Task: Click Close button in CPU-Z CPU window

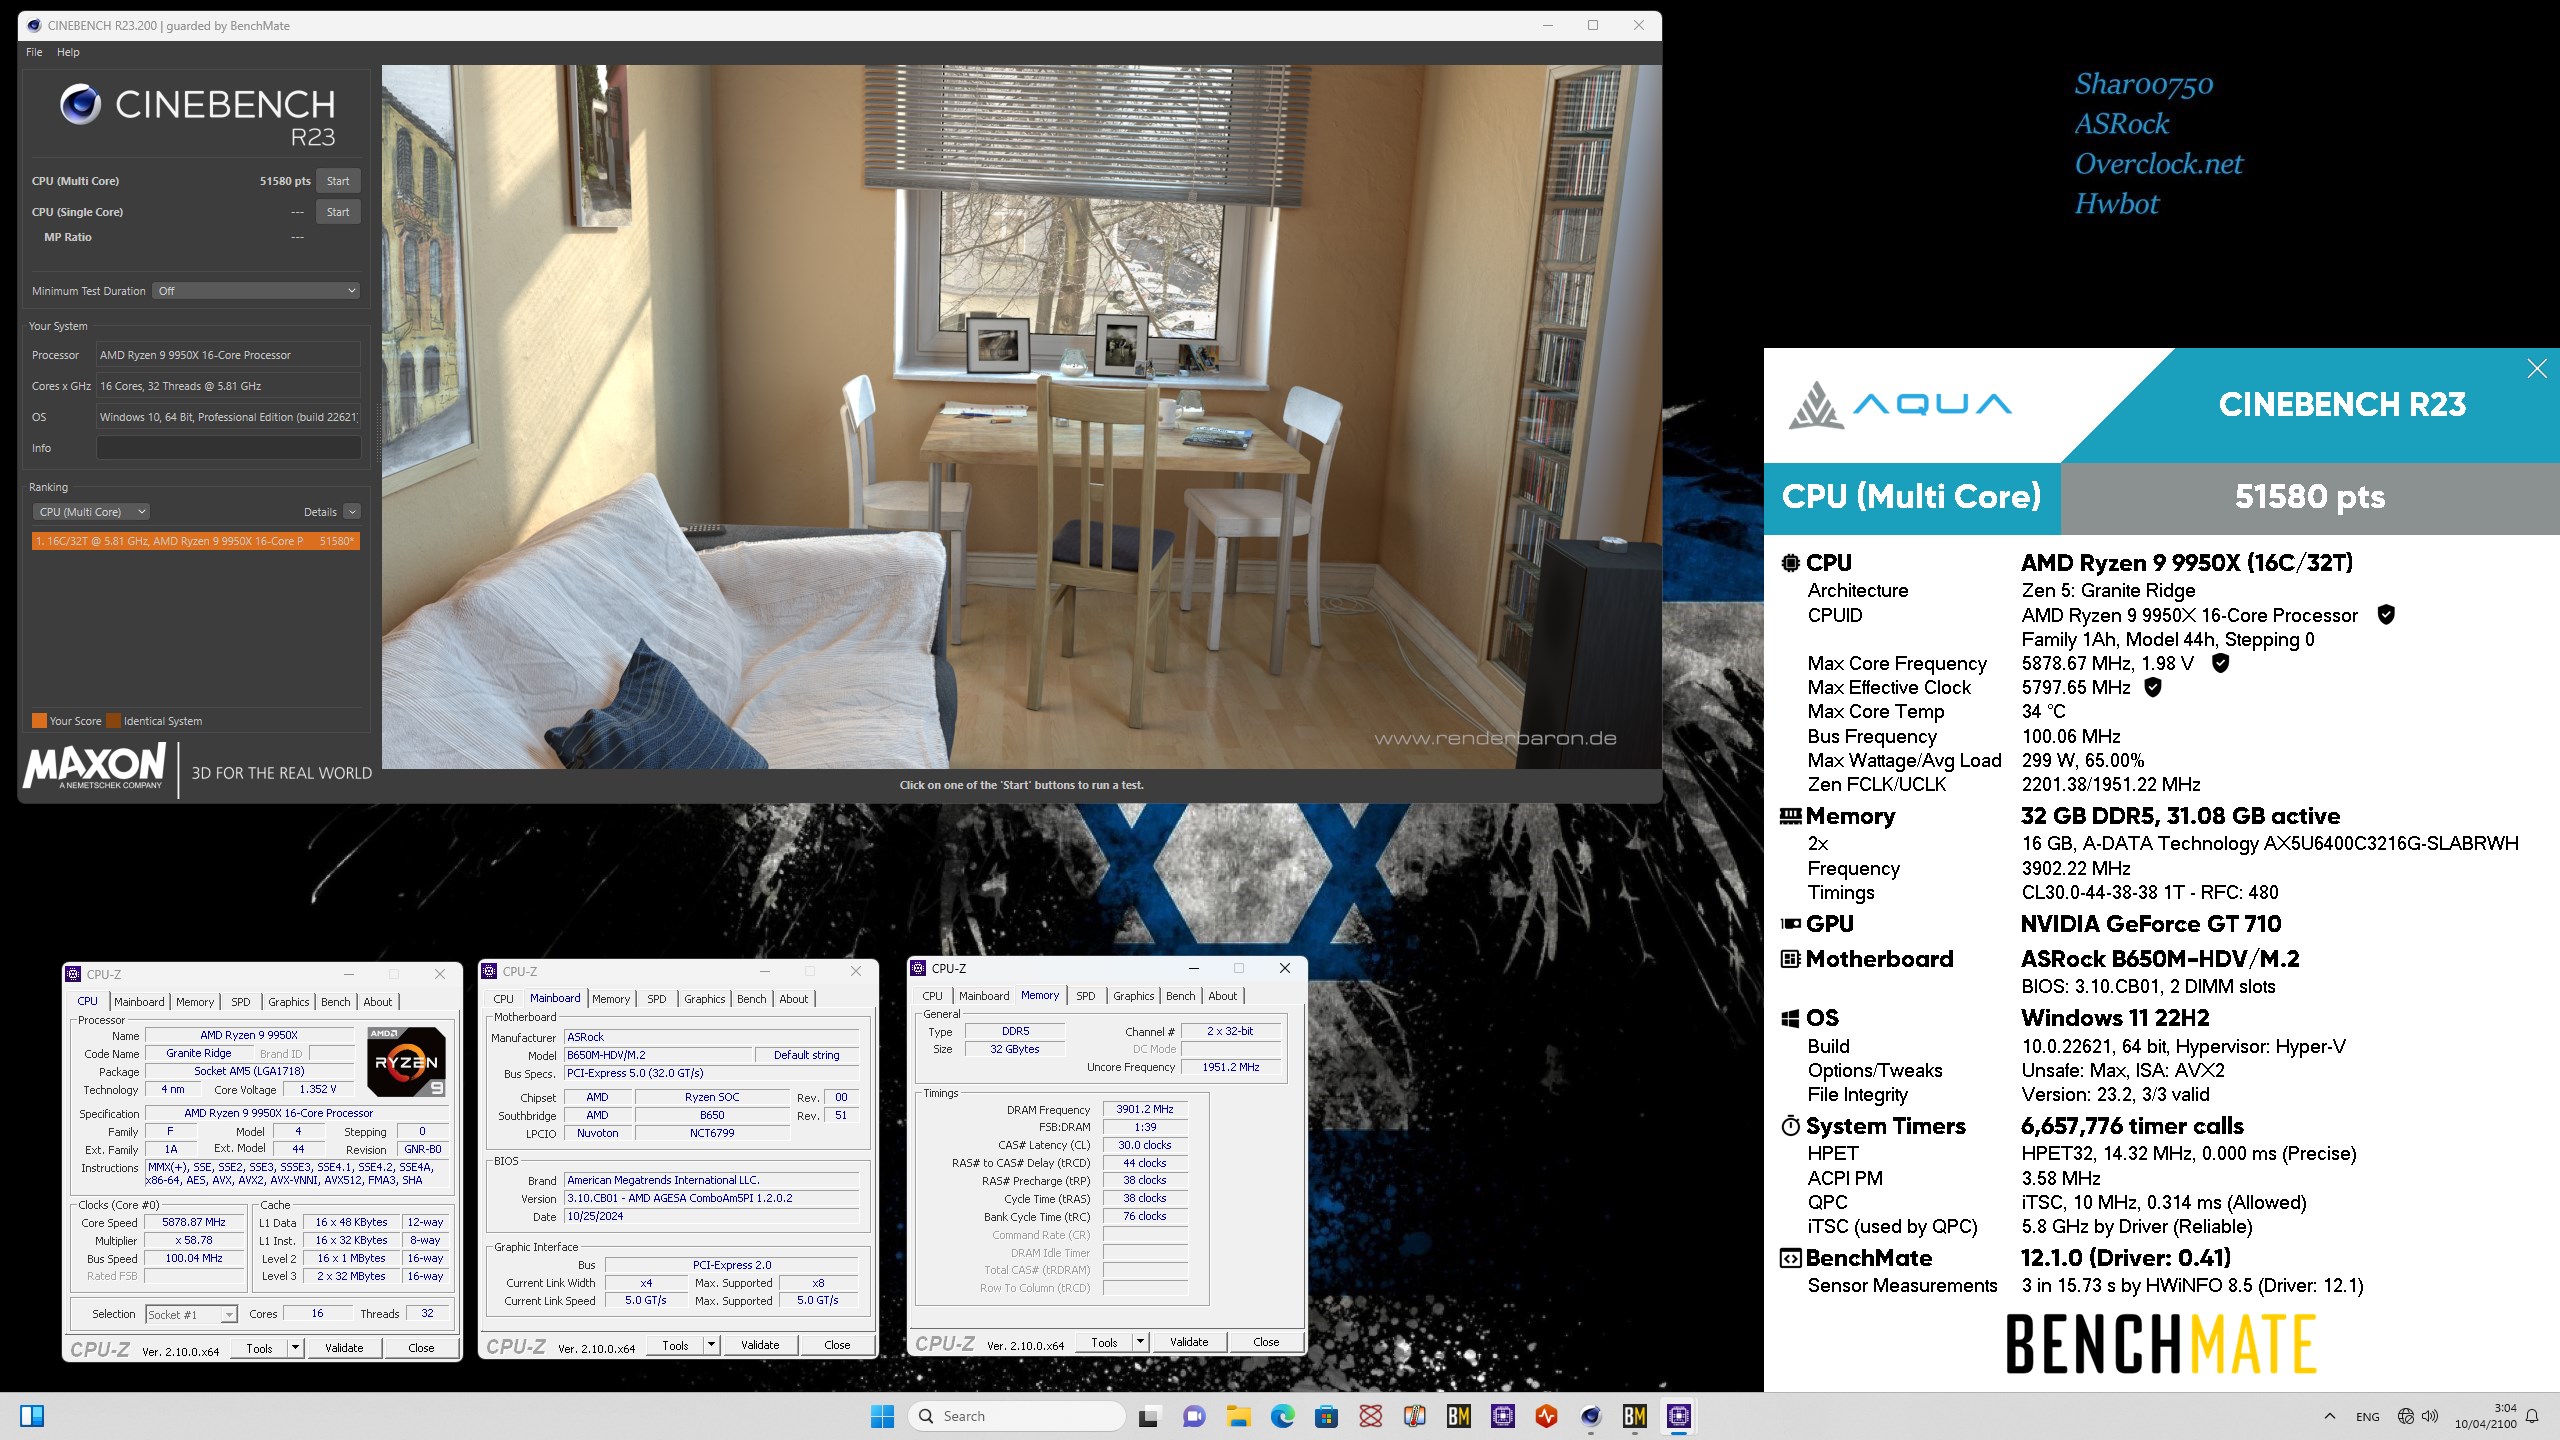Action: [421, 1348]
